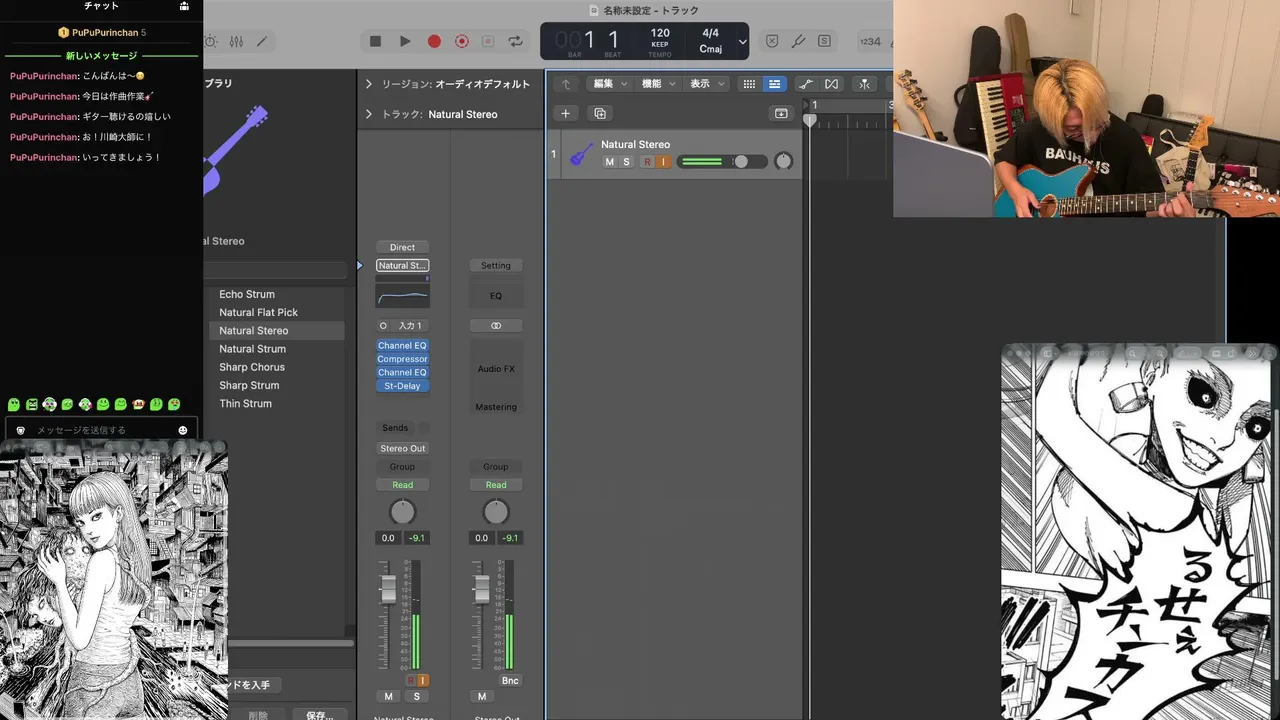The image size is (1280, 720).
Task: Click Mastering slot on Stereo Out
Action: pyautogui.click(x=496, y=407)
